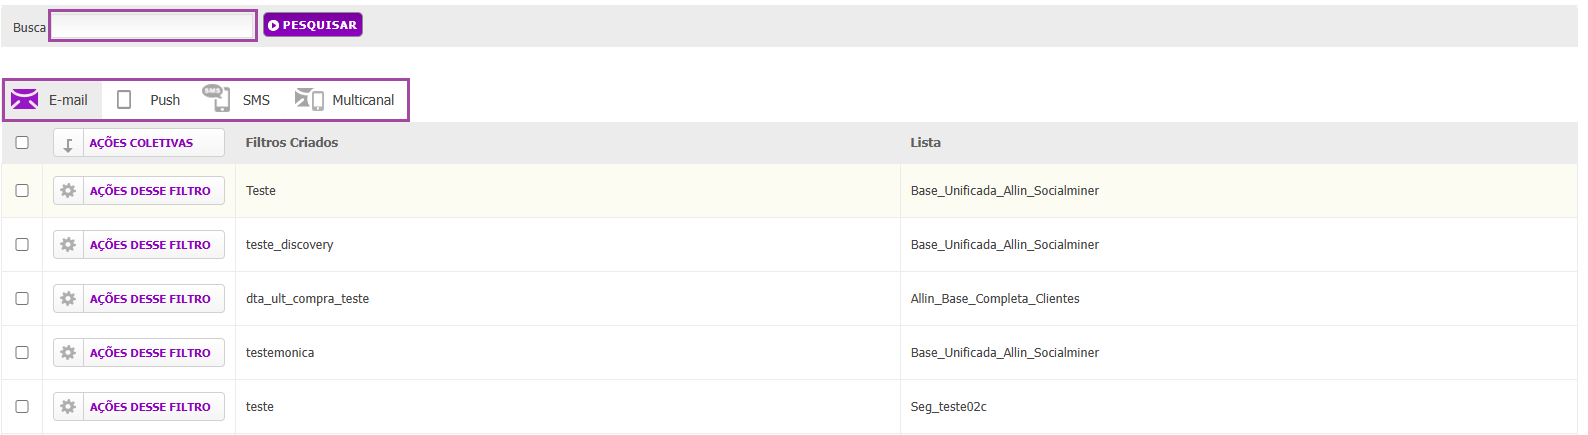Check the box for Teste filter row
The image size is (1588, 435).
[x=22, y=191]
